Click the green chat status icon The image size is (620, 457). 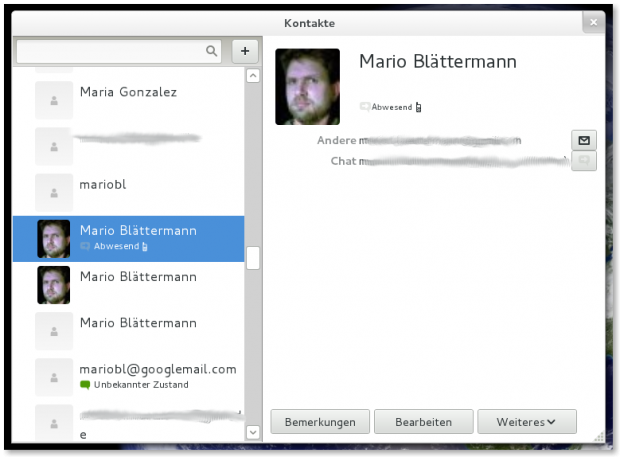pyautogui.click(x=85, y=385)
